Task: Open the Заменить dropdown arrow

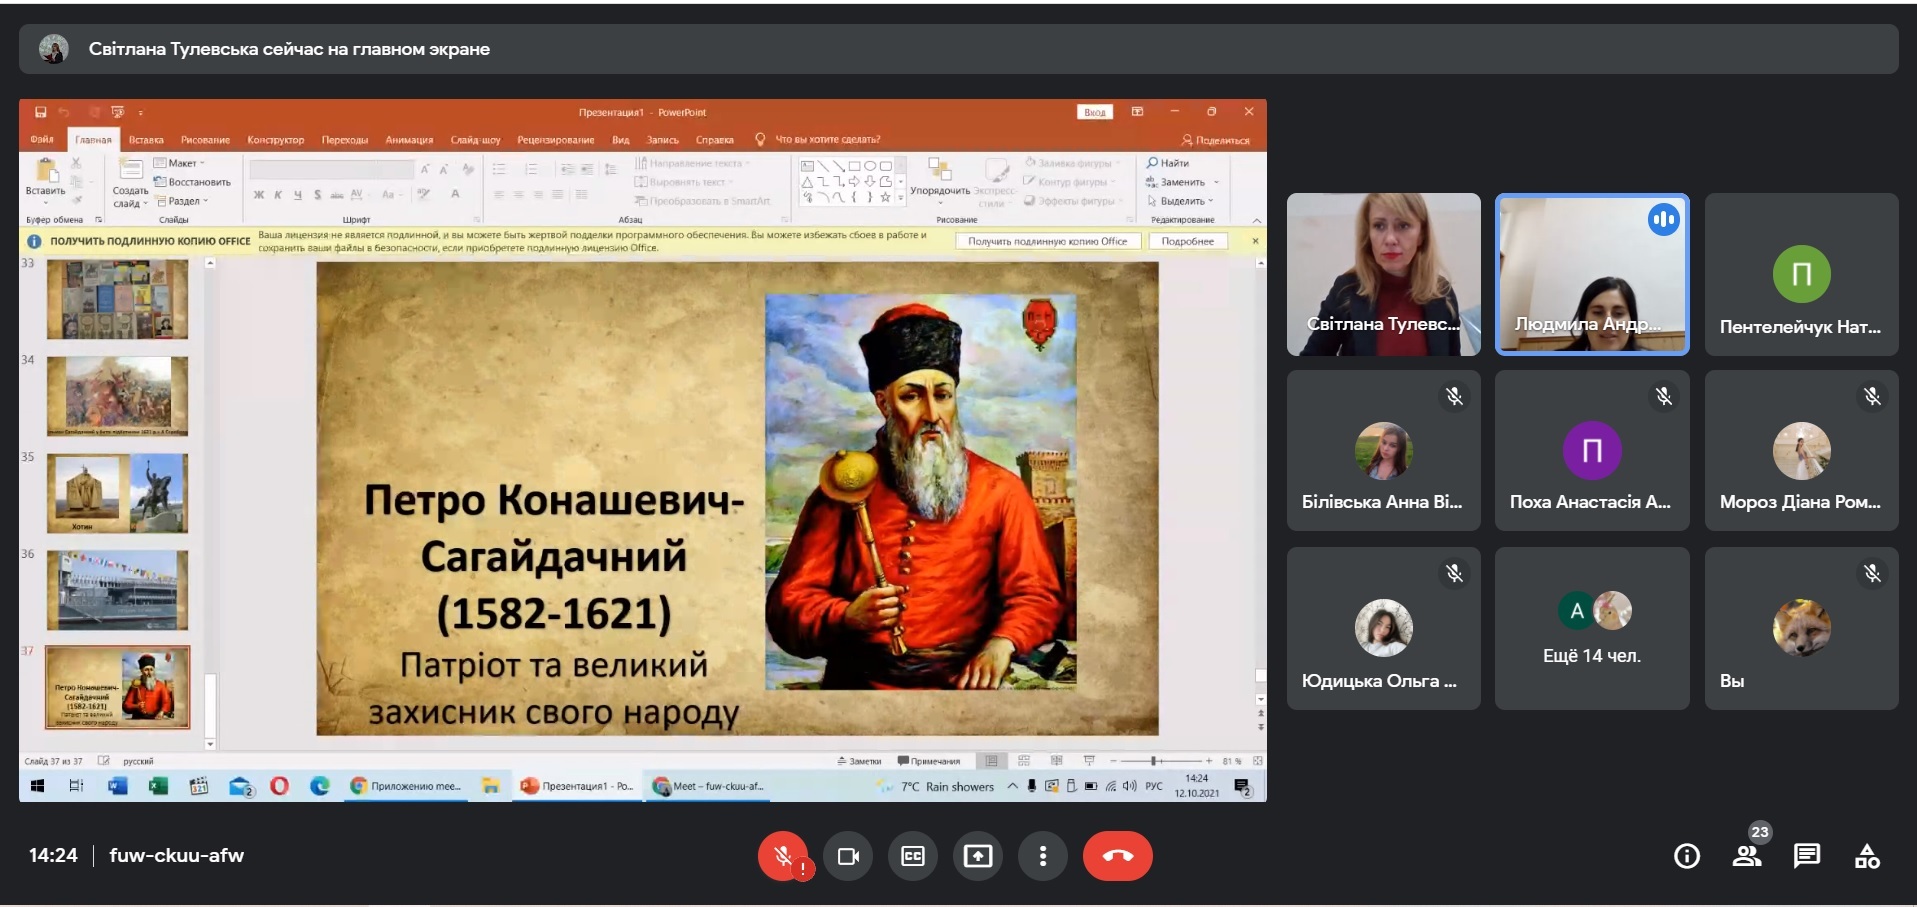Action: click(1216, 182)
